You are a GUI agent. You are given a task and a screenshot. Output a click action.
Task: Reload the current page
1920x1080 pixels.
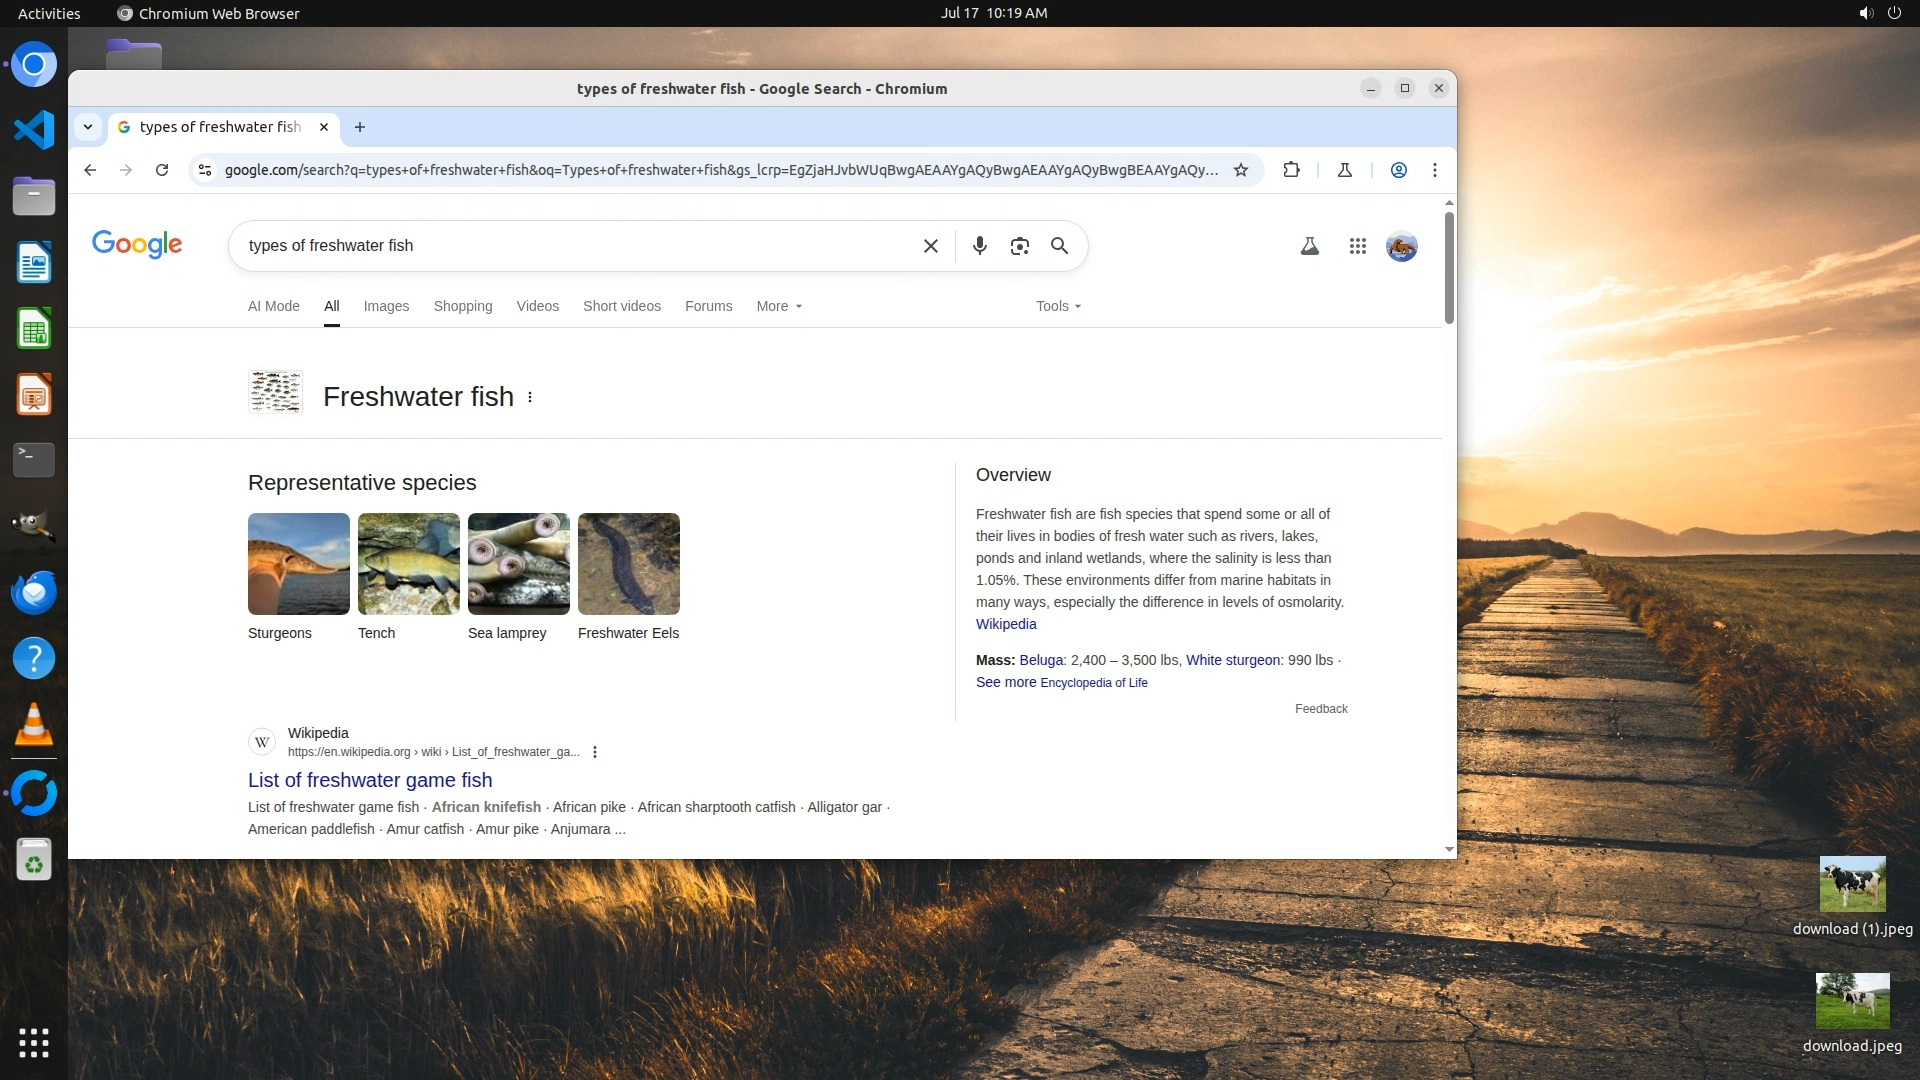[162, 170]
